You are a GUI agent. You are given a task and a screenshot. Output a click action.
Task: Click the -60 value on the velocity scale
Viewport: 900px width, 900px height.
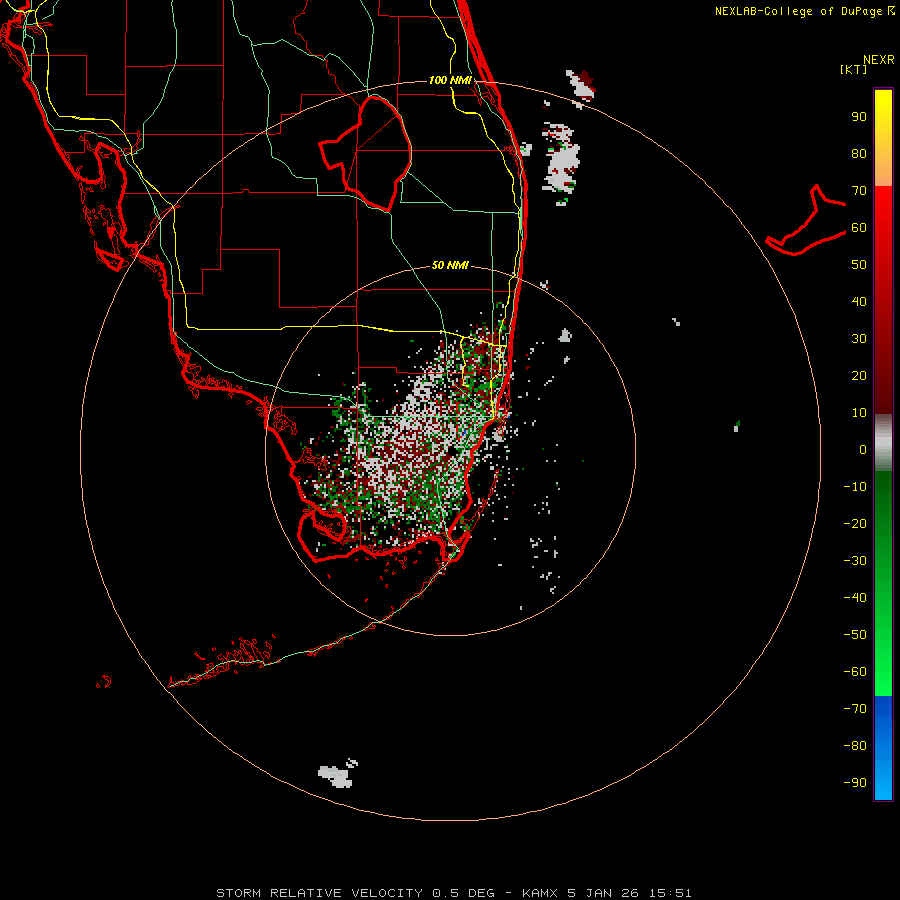point(855,672)
